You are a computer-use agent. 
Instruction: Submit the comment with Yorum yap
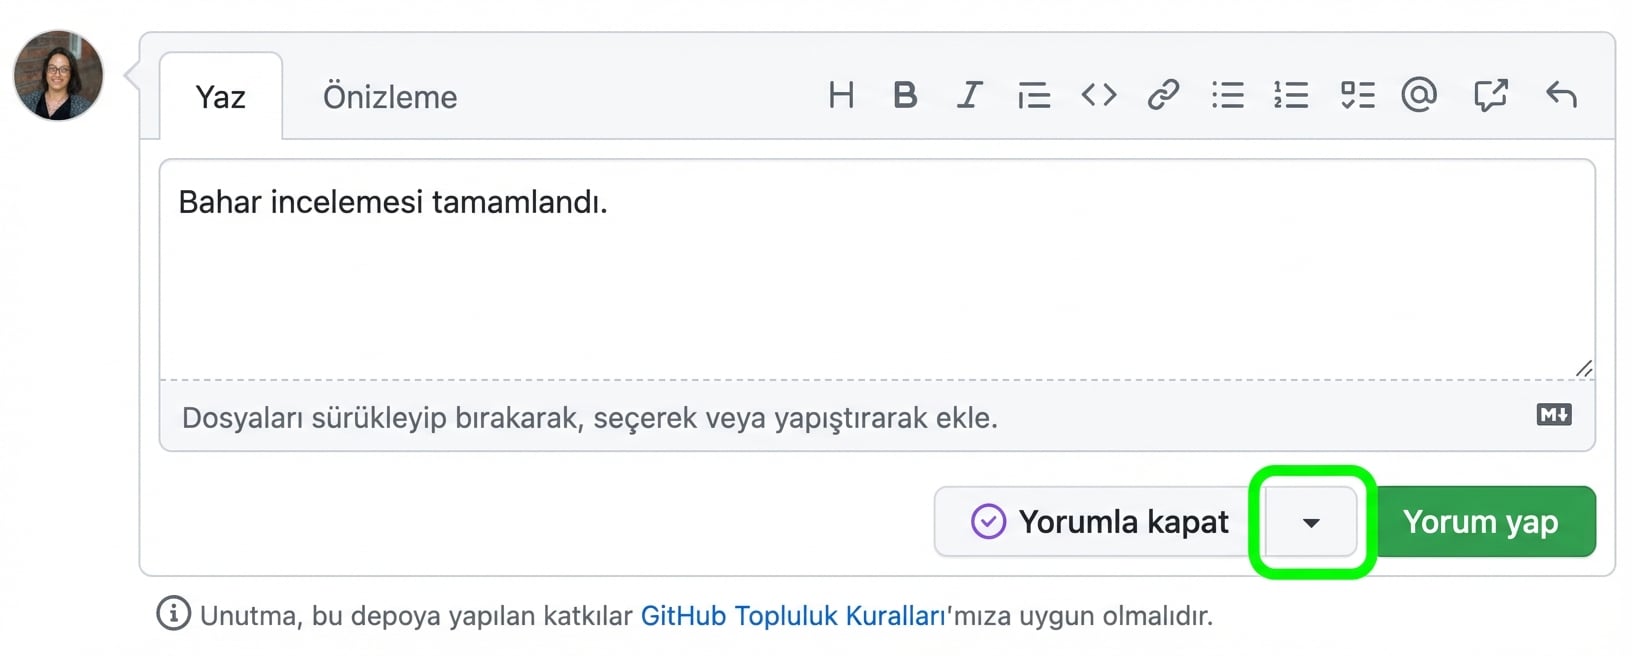[1481, 521]
